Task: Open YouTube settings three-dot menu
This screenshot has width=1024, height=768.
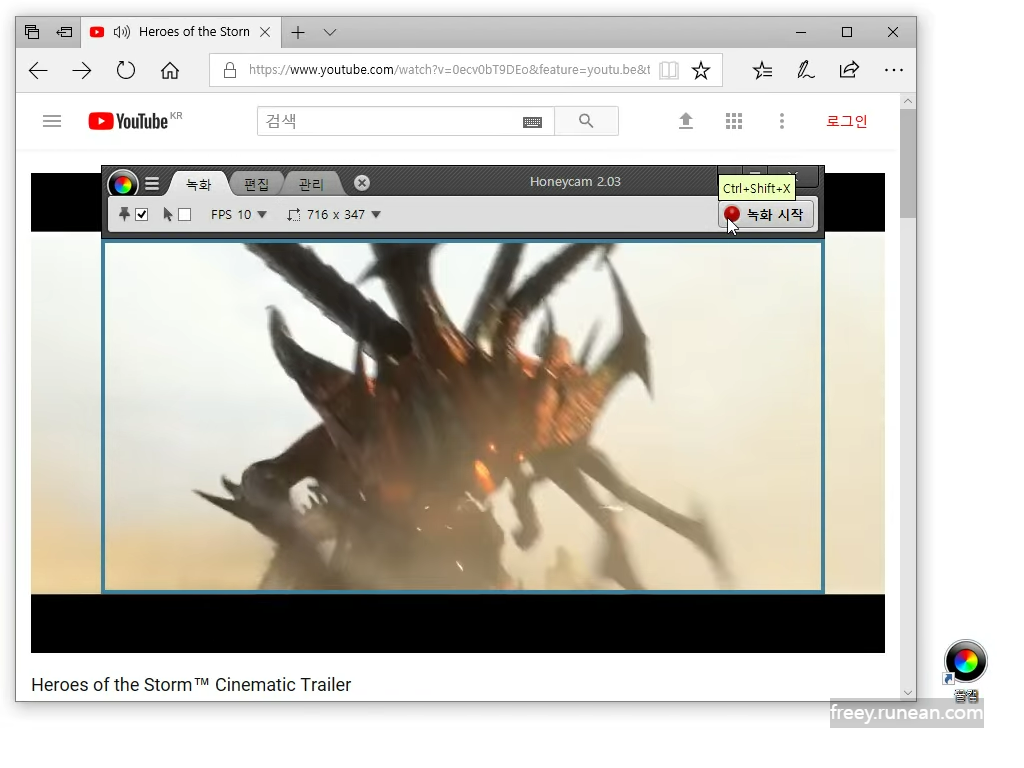Action: (782, 121)
